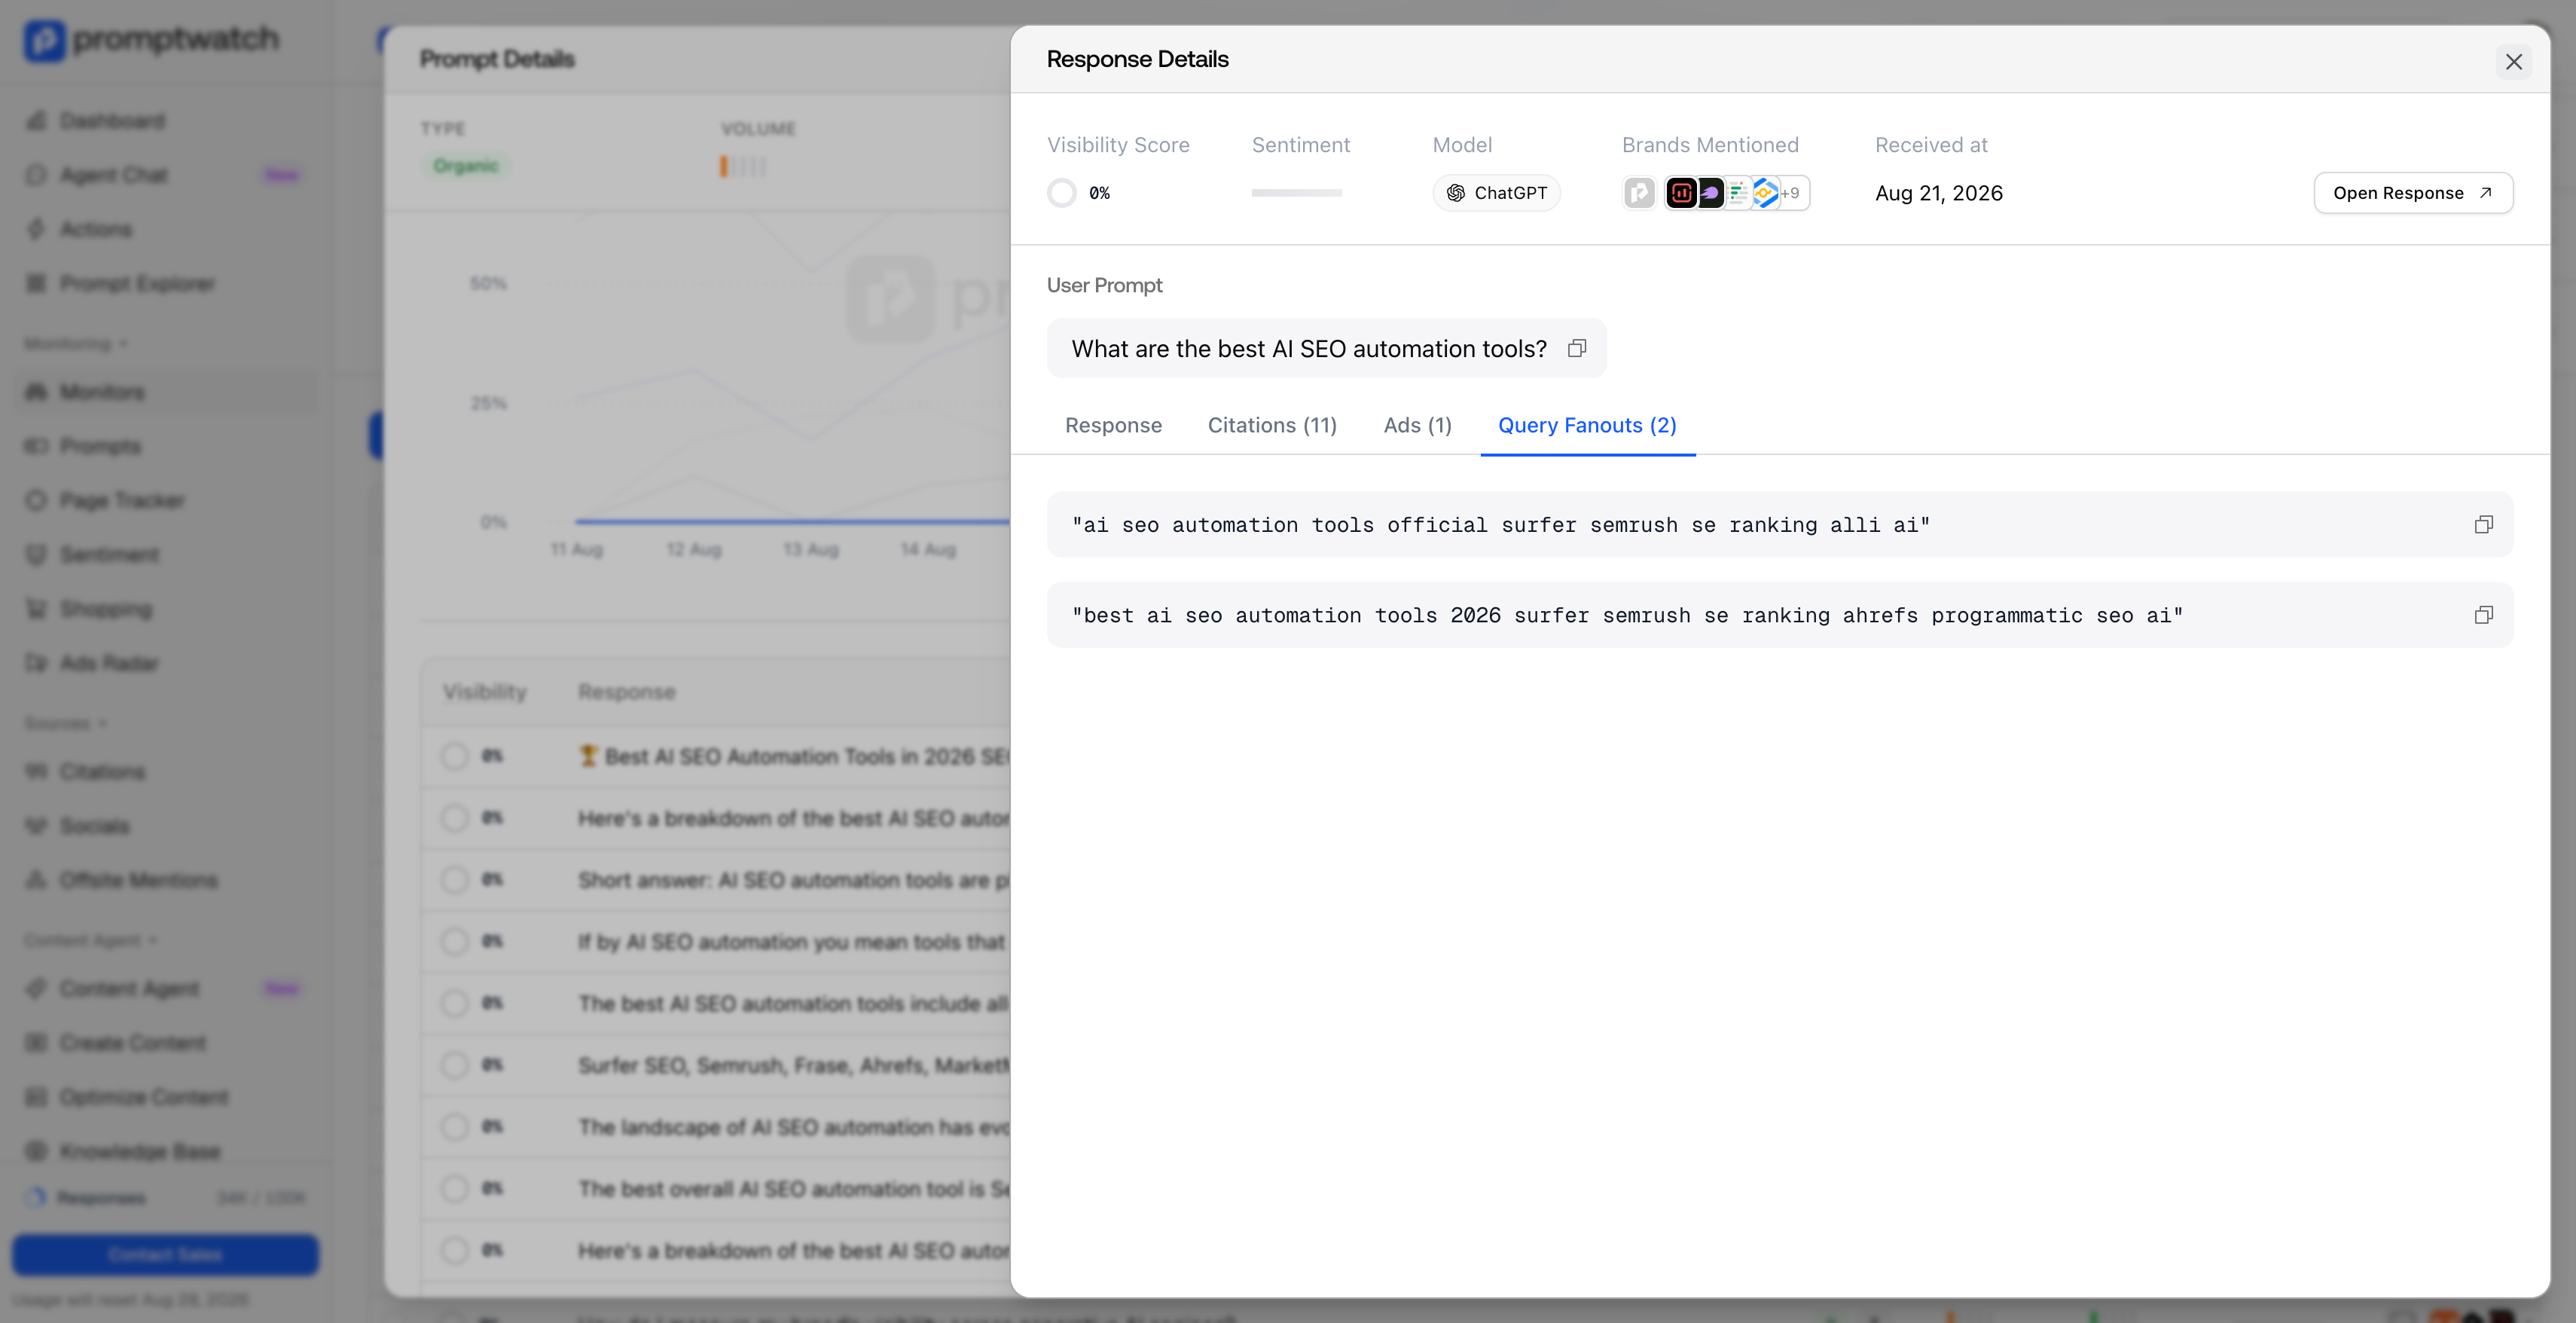Click the Contact Sales button
This screenshot has height=1323, width=2576.
click(165, 1255)
